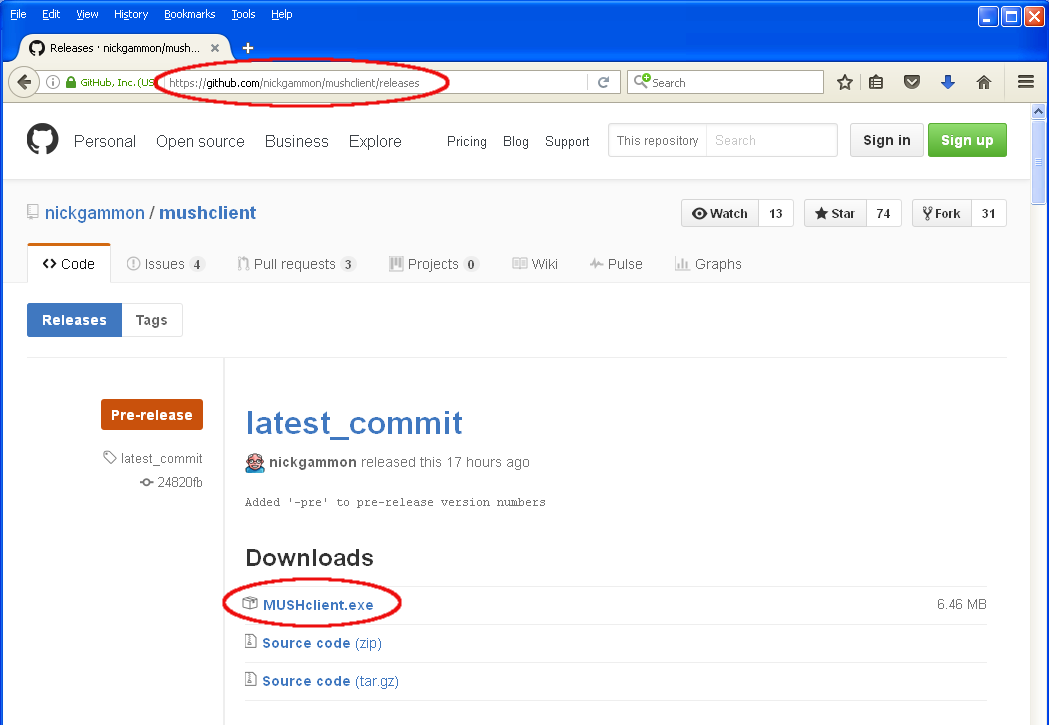Open the Projects tab
Screen dimensions: 1049x725
(x=434, y=264)
